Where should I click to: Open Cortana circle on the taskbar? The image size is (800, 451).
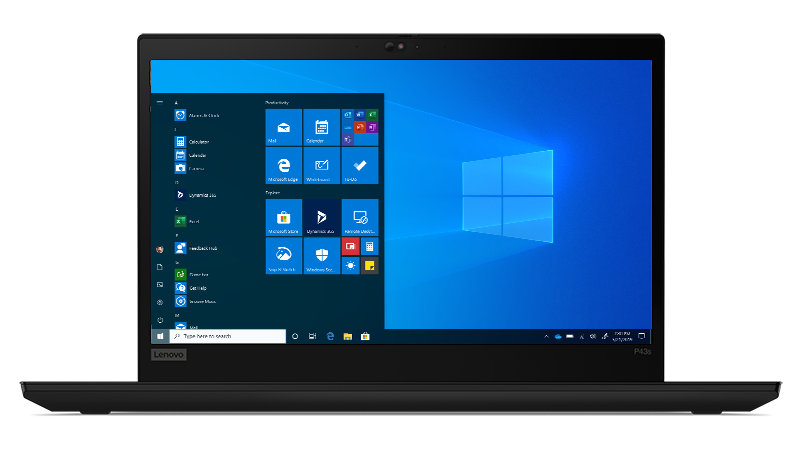coord(295,336)
